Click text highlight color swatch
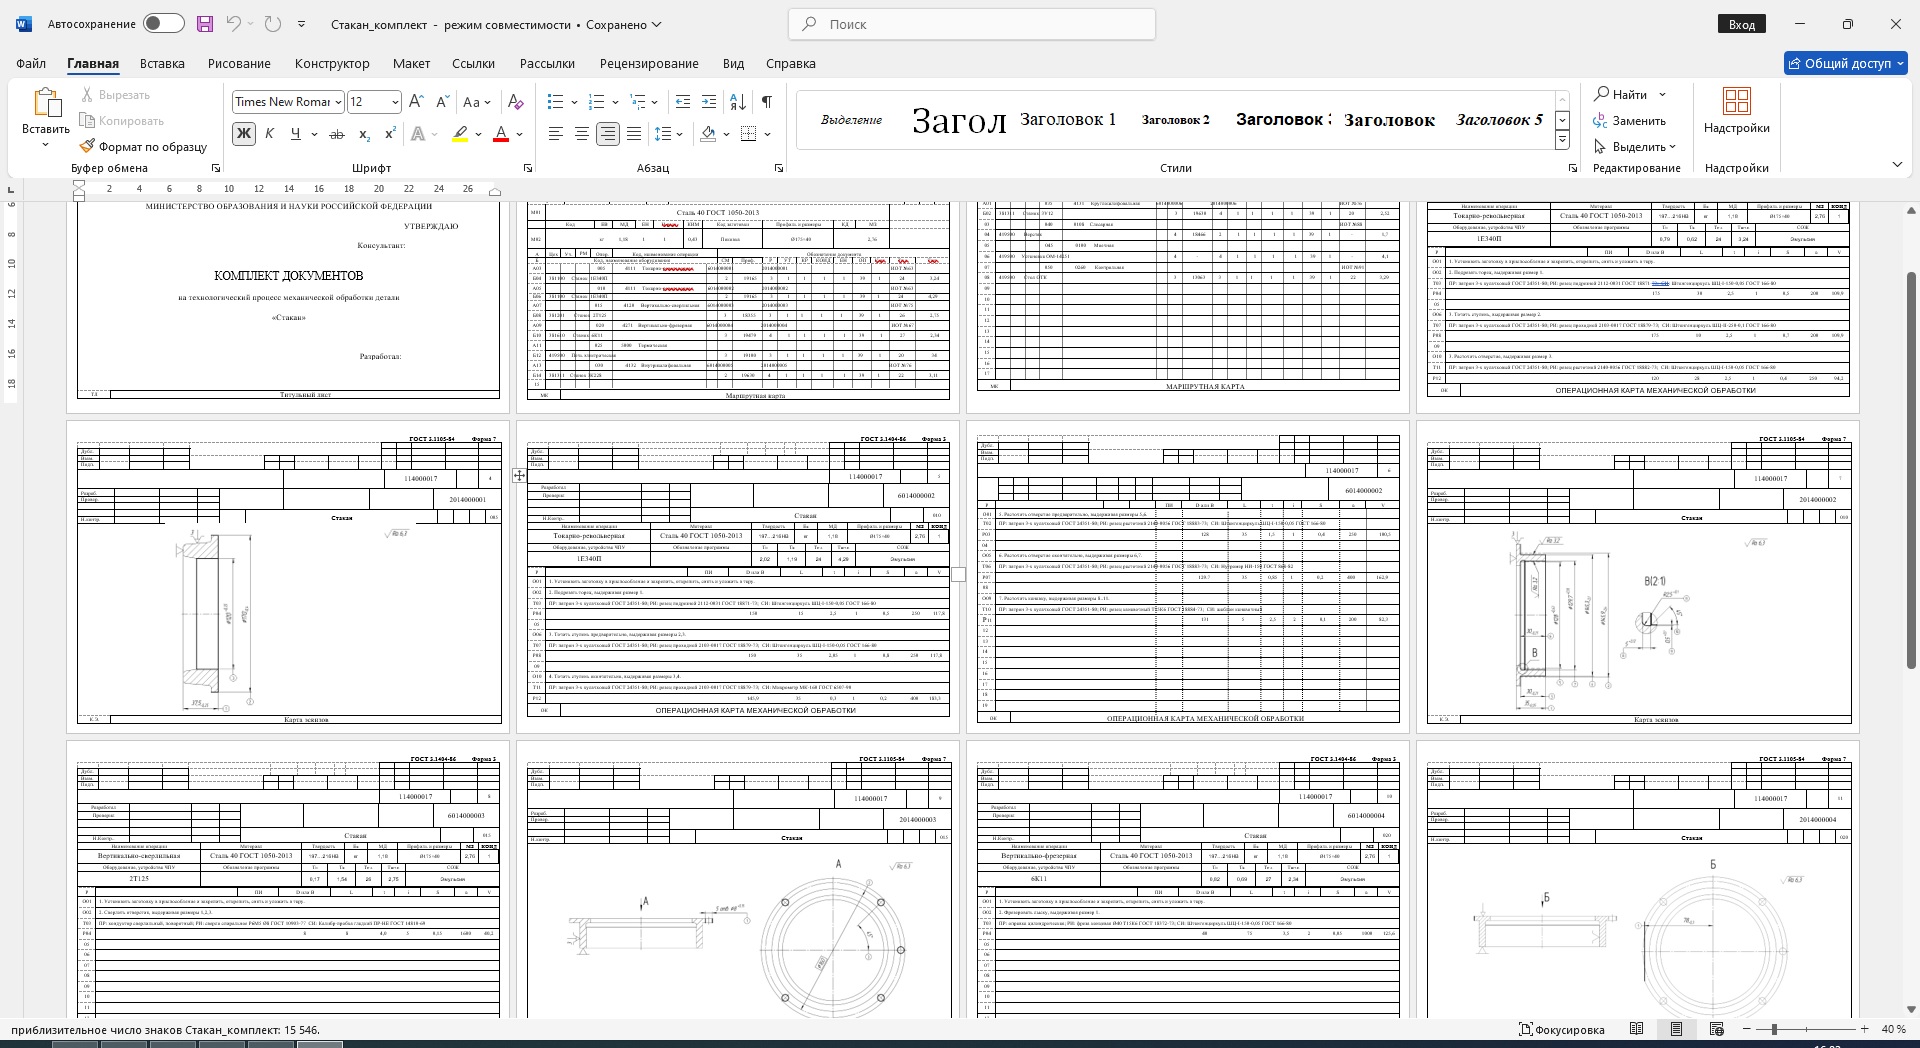 [460, 133]
